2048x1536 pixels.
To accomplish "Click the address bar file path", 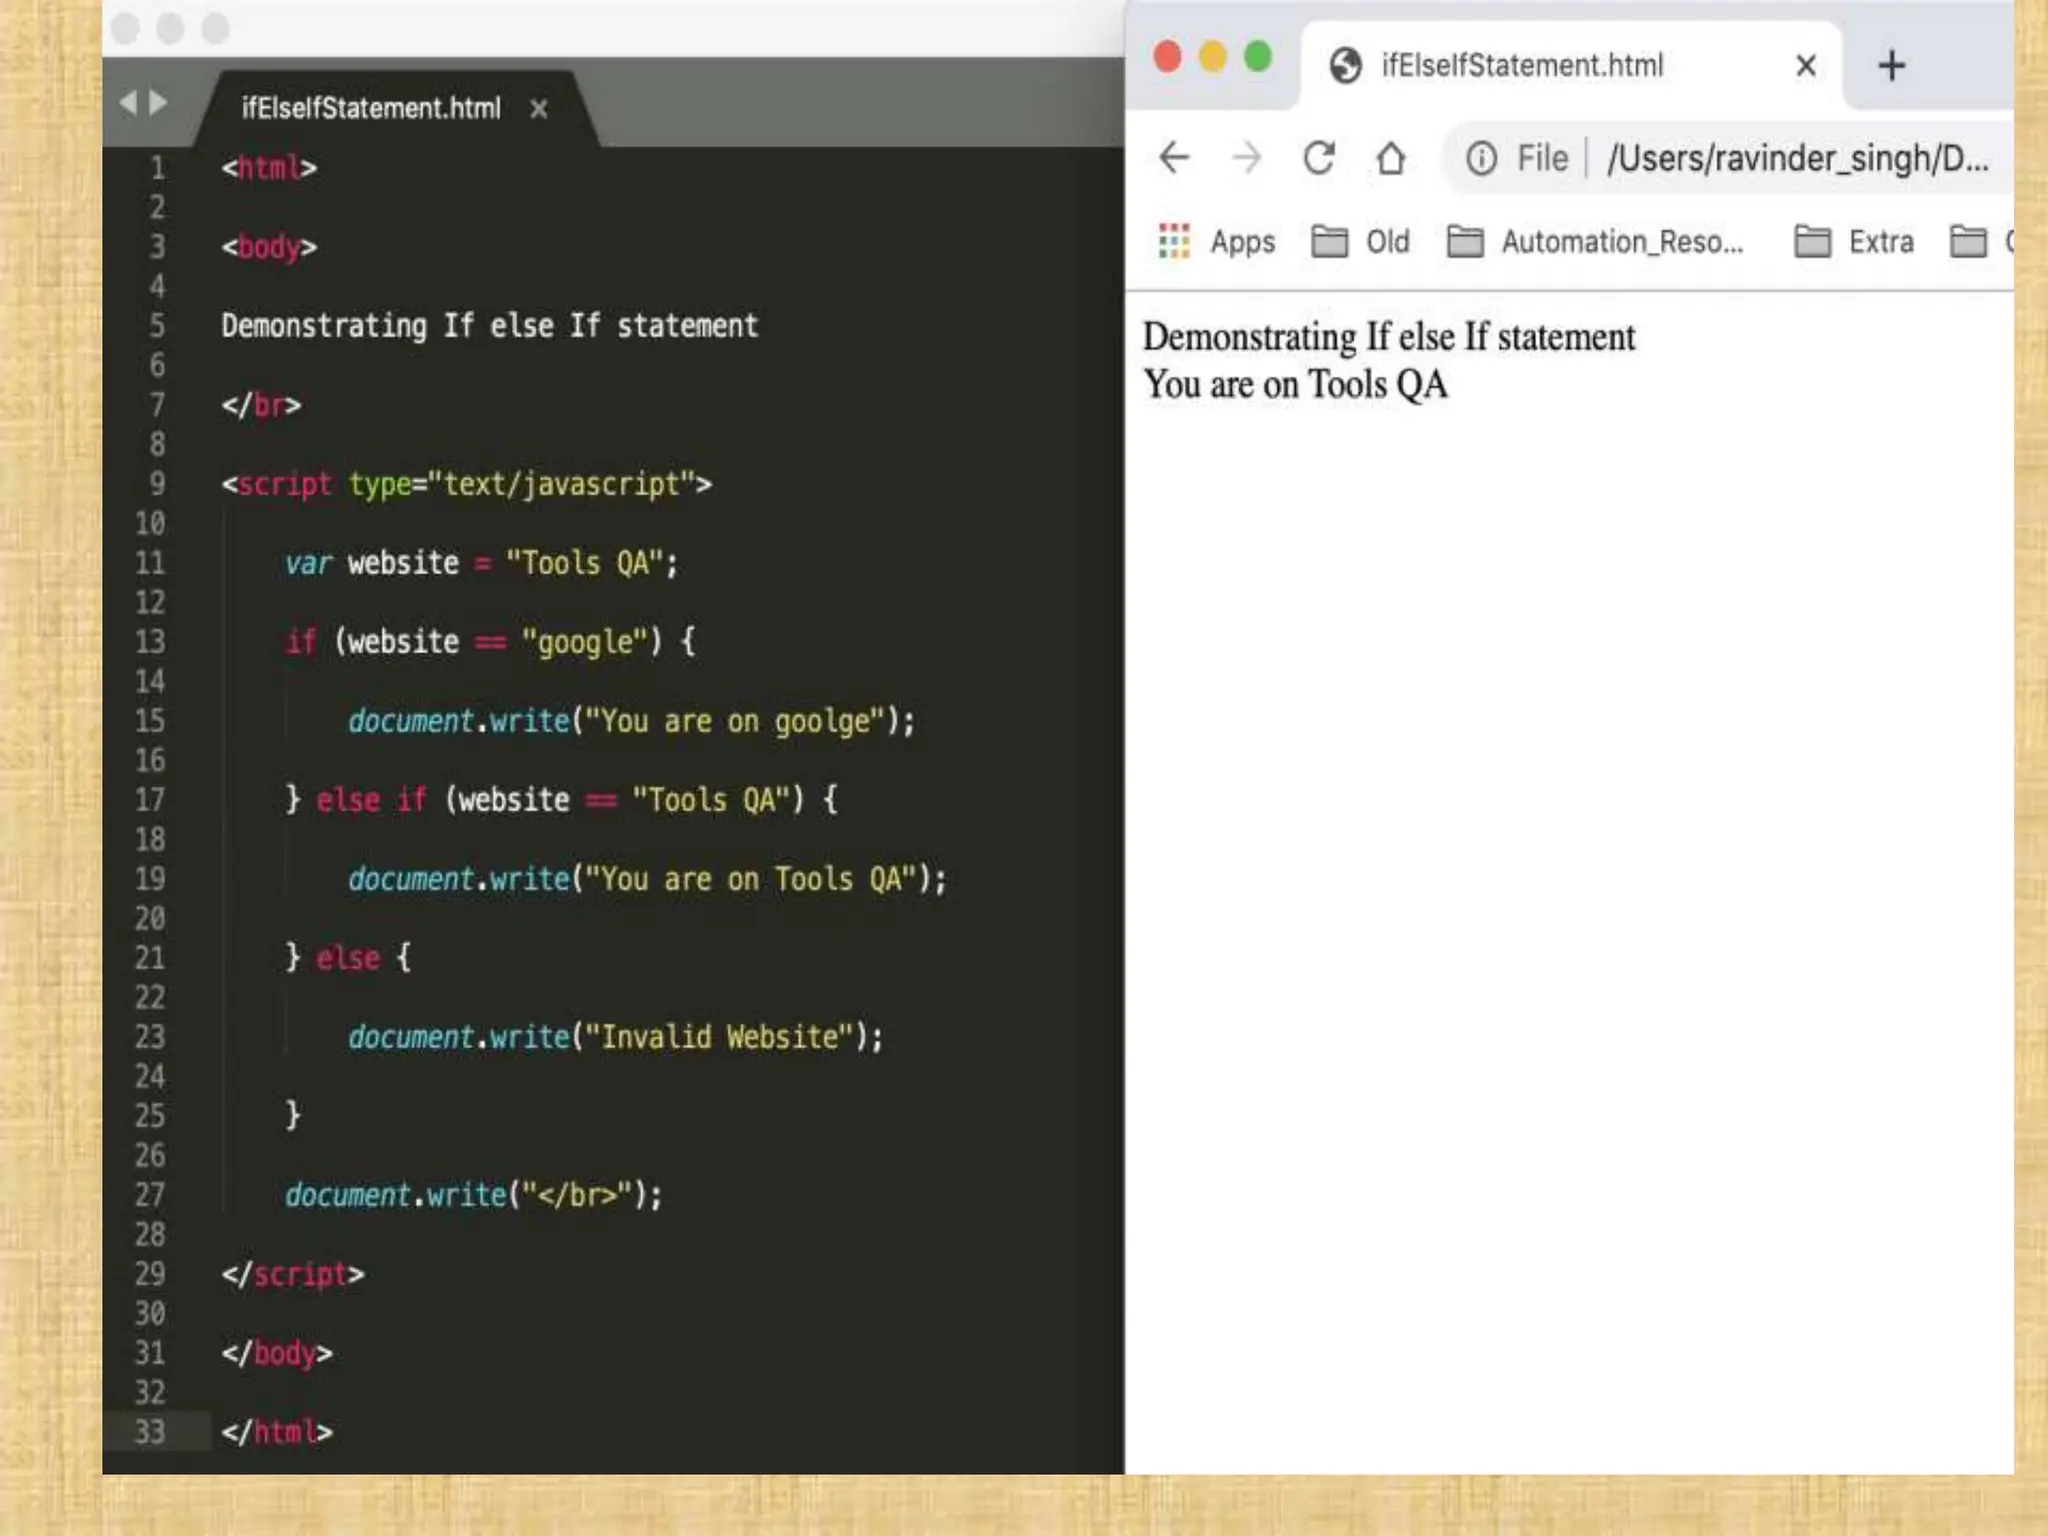I will point(1797,158).
